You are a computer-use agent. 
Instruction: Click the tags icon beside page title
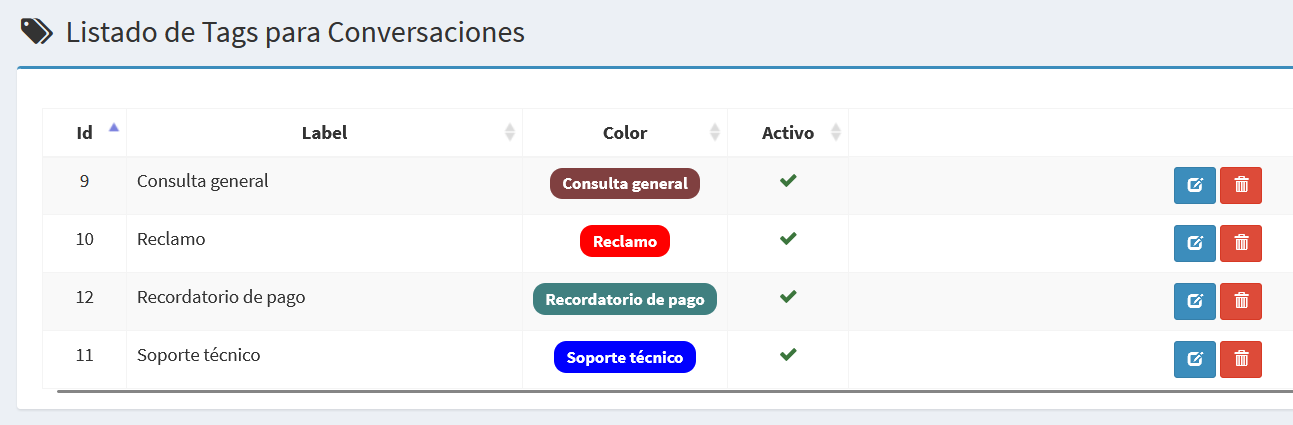point(37,32)
